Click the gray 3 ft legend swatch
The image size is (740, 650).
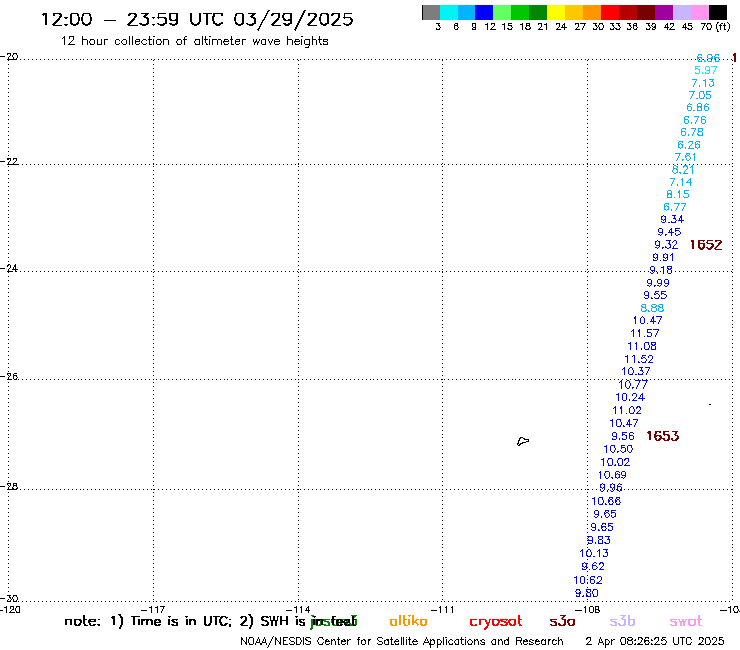(431, 12)
